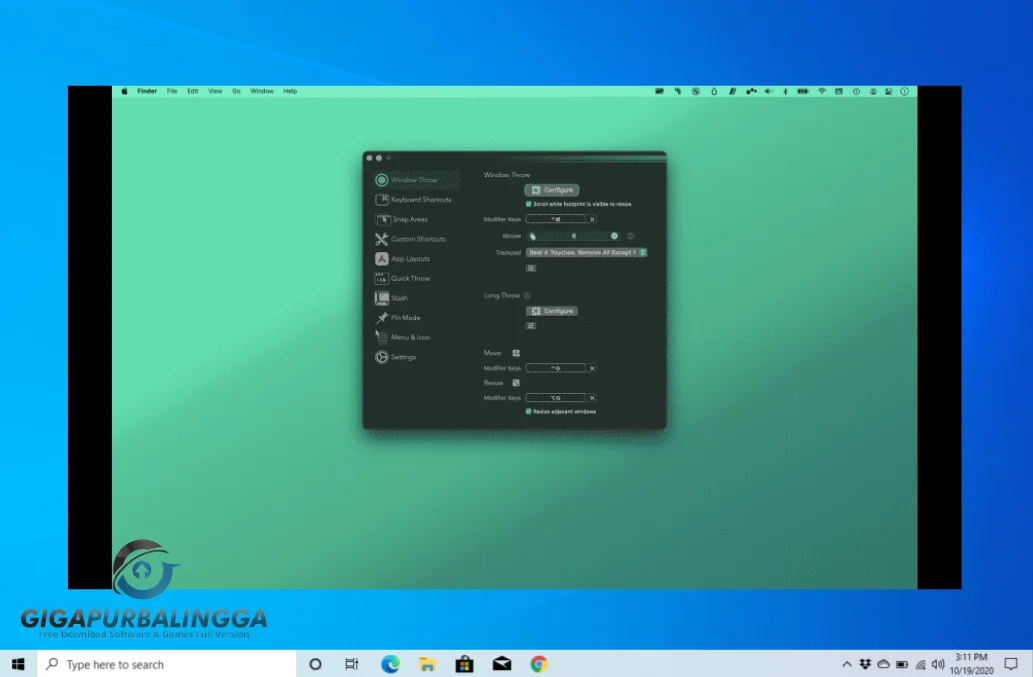Screen dimensions: 1033x677
Task: Open the Window menu in the menu bar
Action: (261, 91)
